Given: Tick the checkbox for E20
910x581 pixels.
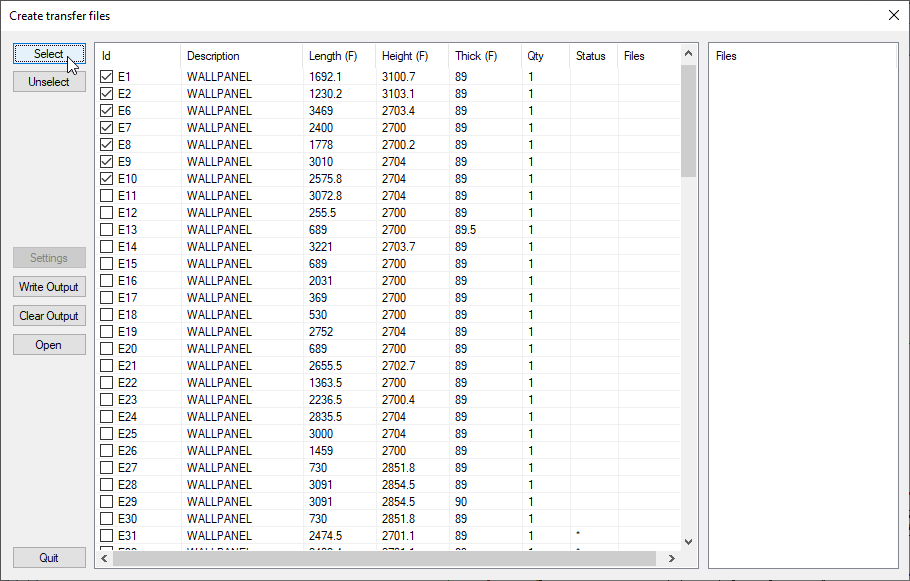Looking at the screenshot, I should 107,349.
